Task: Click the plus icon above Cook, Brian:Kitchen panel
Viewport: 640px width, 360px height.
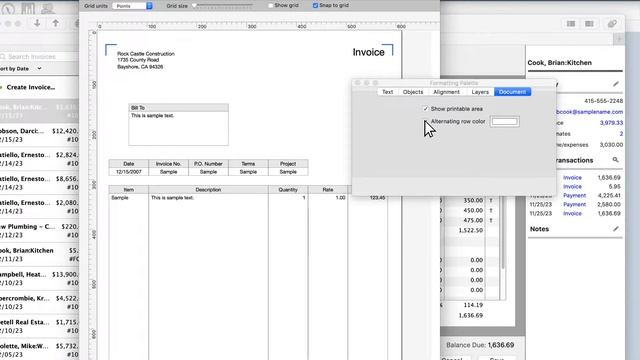Action: point(619,39)
